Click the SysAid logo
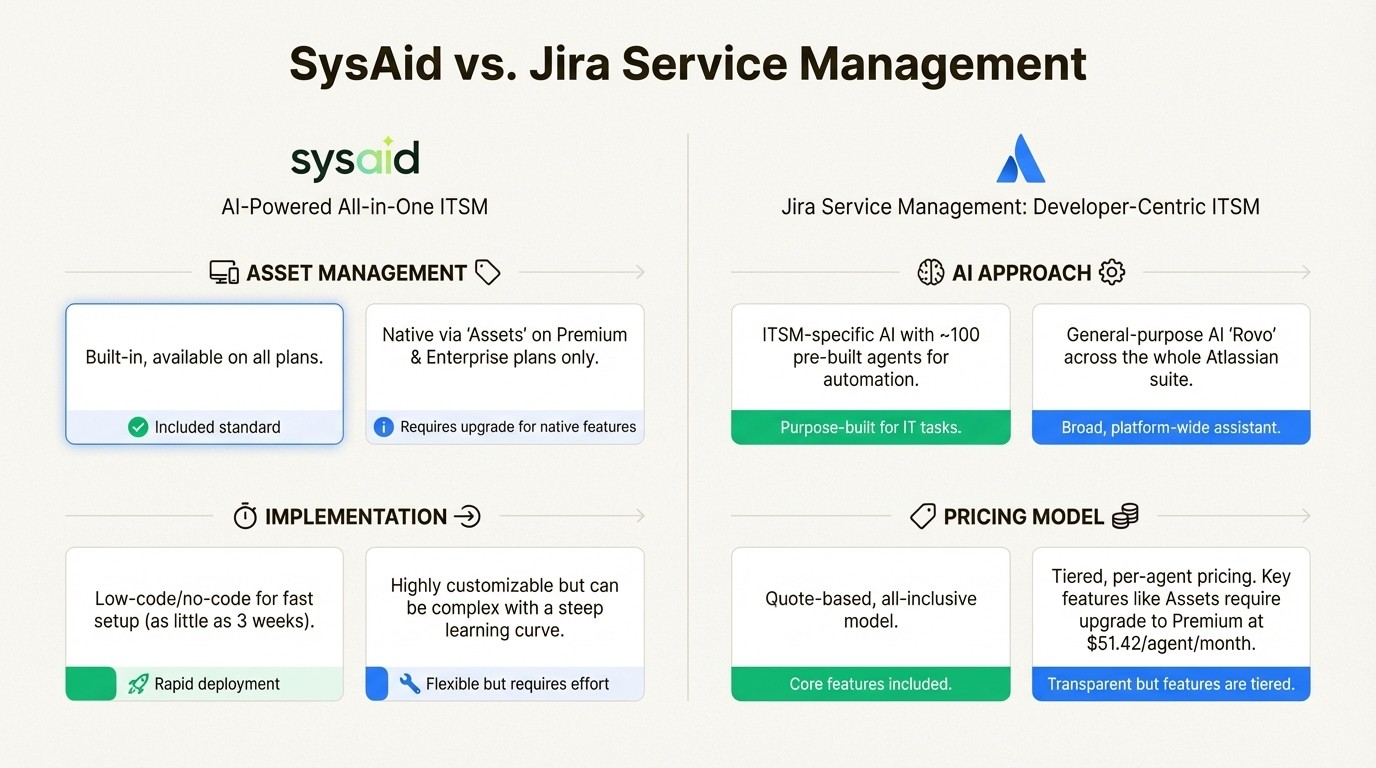 point(355,158)
